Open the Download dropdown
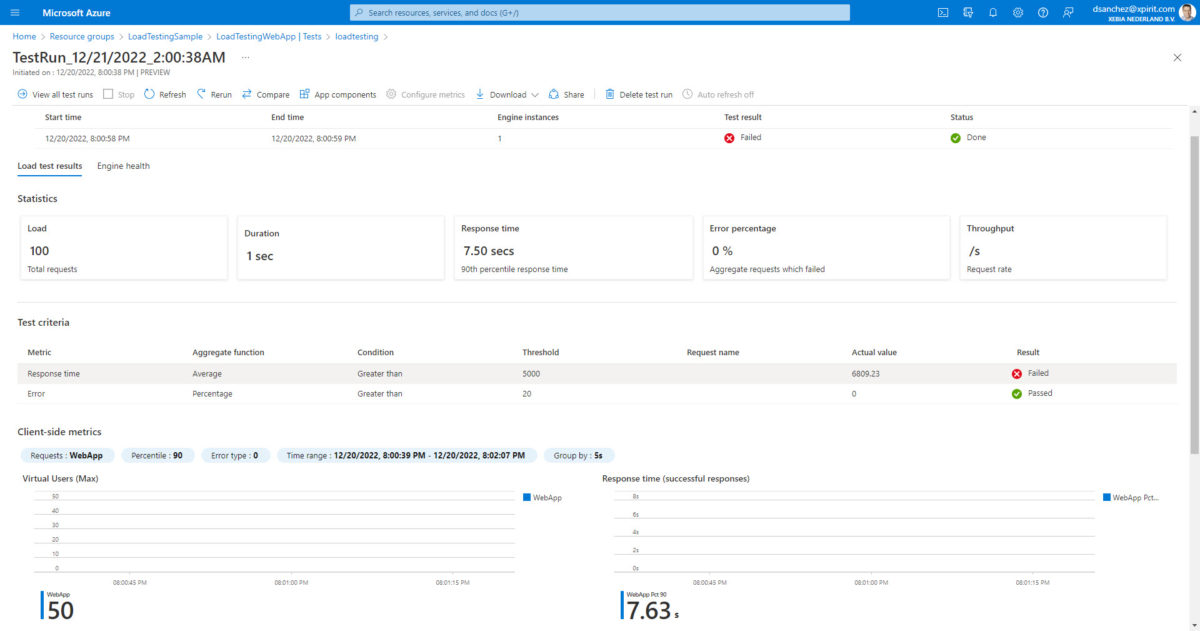 tap(508, 94)
